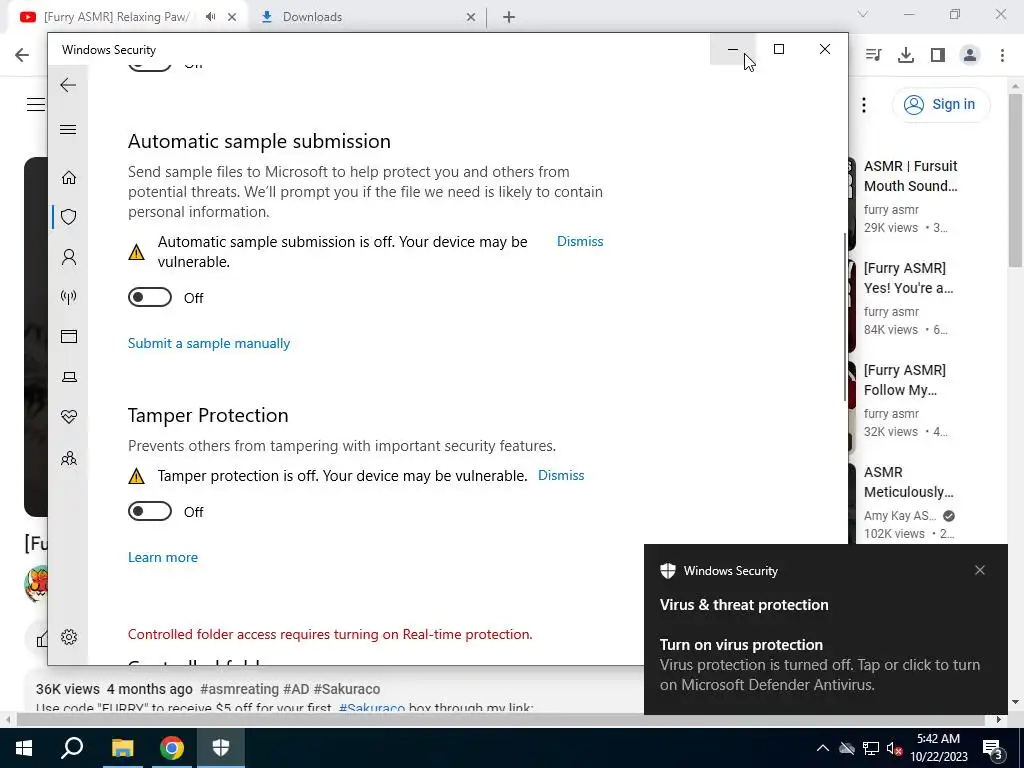The width and height of the screenshot is (1024, 768).
Task: Toggle Chrome side panel icon
Action: click(x=938, y=55)
